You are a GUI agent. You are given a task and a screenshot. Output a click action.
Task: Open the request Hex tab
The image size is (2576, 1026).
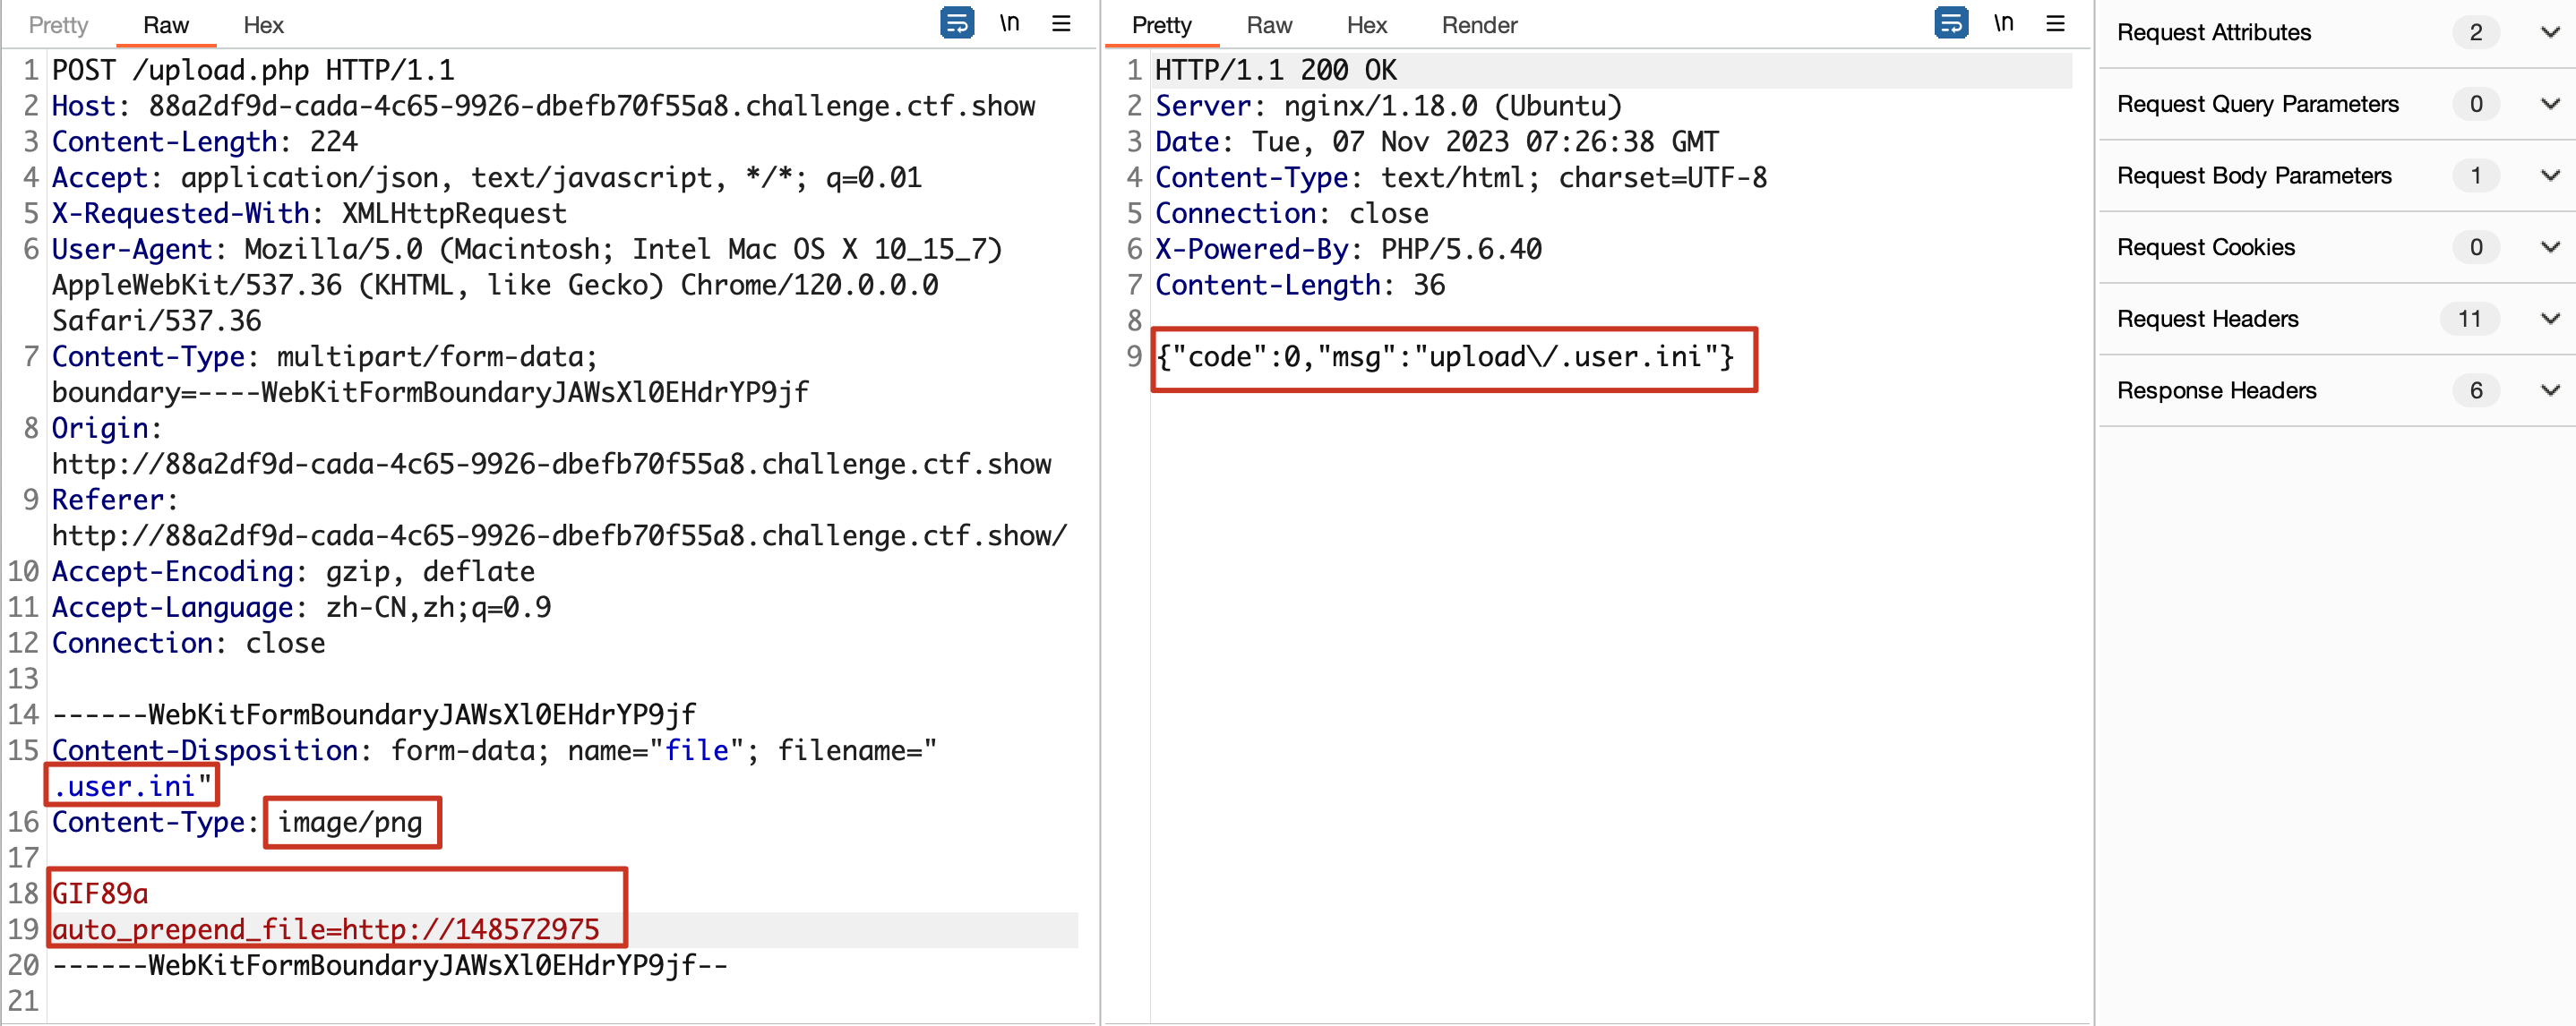pyautogui.click(x=264, y=25)
